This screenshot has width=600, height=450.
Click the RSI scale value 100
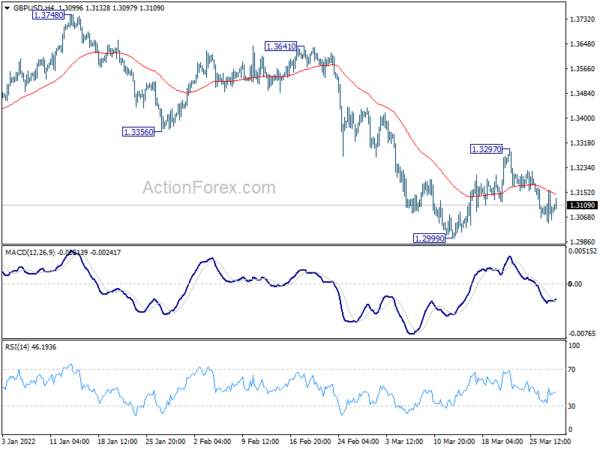(575, 346)
